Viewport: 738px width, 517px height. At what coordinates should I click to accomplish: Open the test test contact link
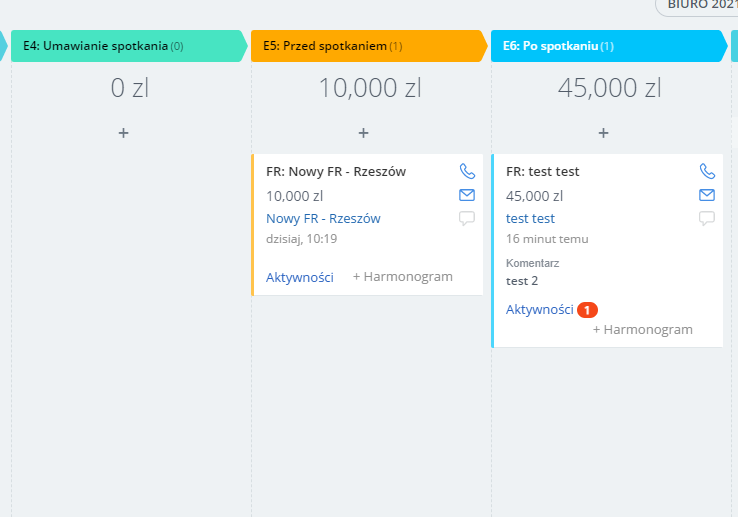pyautogui.click(x=530, y=218)
